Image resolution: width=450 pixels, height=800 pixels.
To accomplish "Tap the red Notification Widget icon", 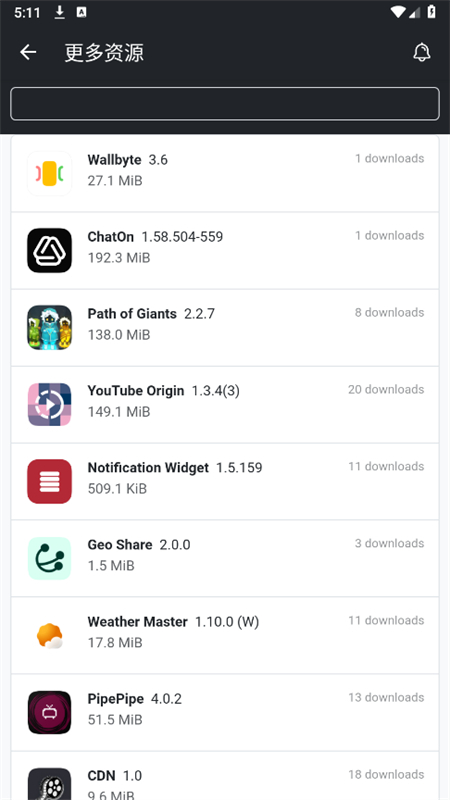I will point(49,482).
